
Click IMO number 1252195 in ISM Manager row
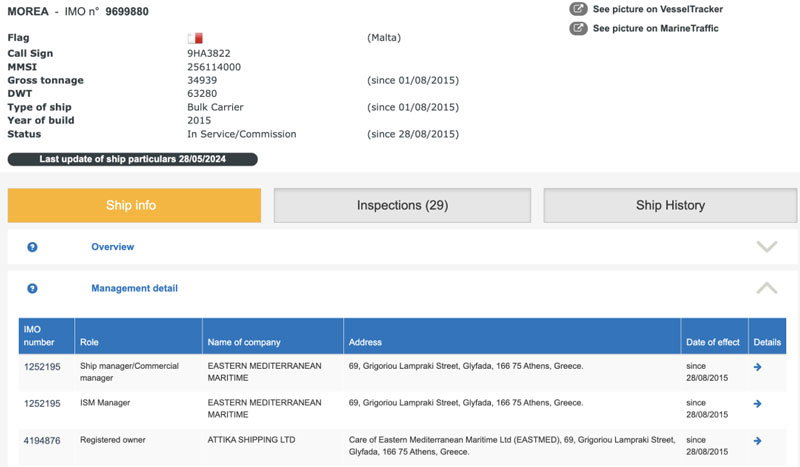pos(42,404)
